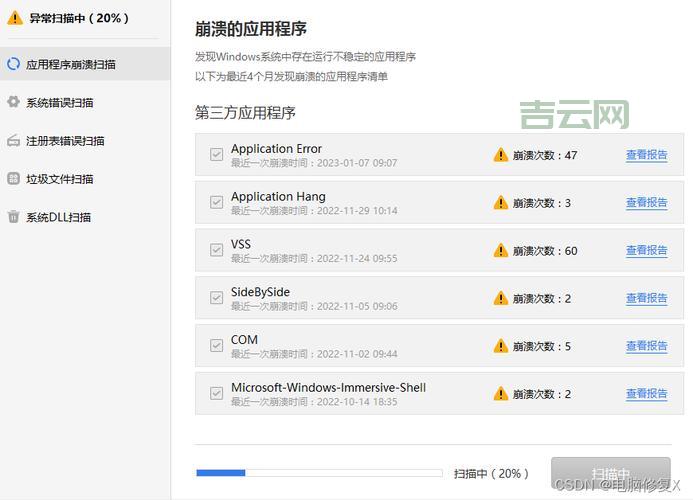Switch to 系统错误扫描 in sidebar

[x=85, y=102]
